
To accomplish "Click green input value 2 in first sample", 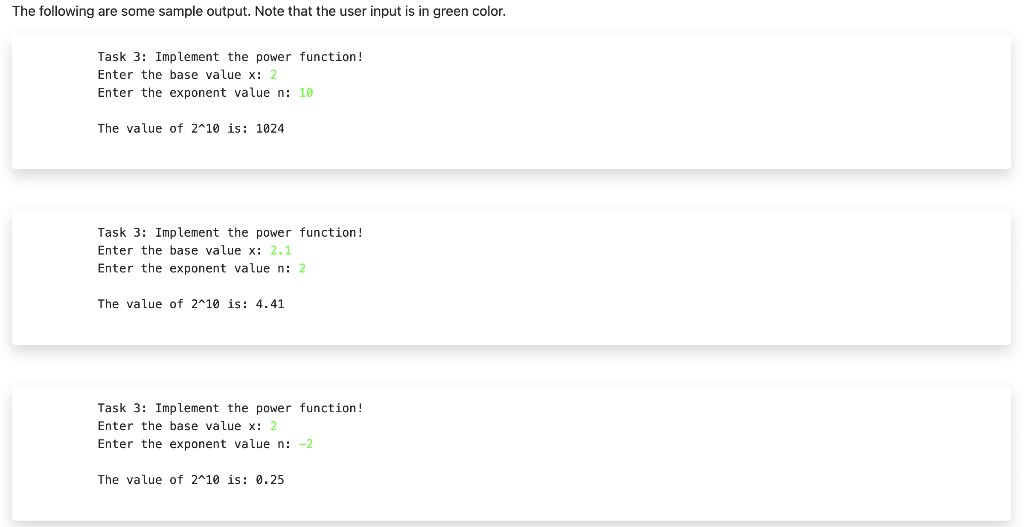I will pyautogui.click(x=274, y=74).
